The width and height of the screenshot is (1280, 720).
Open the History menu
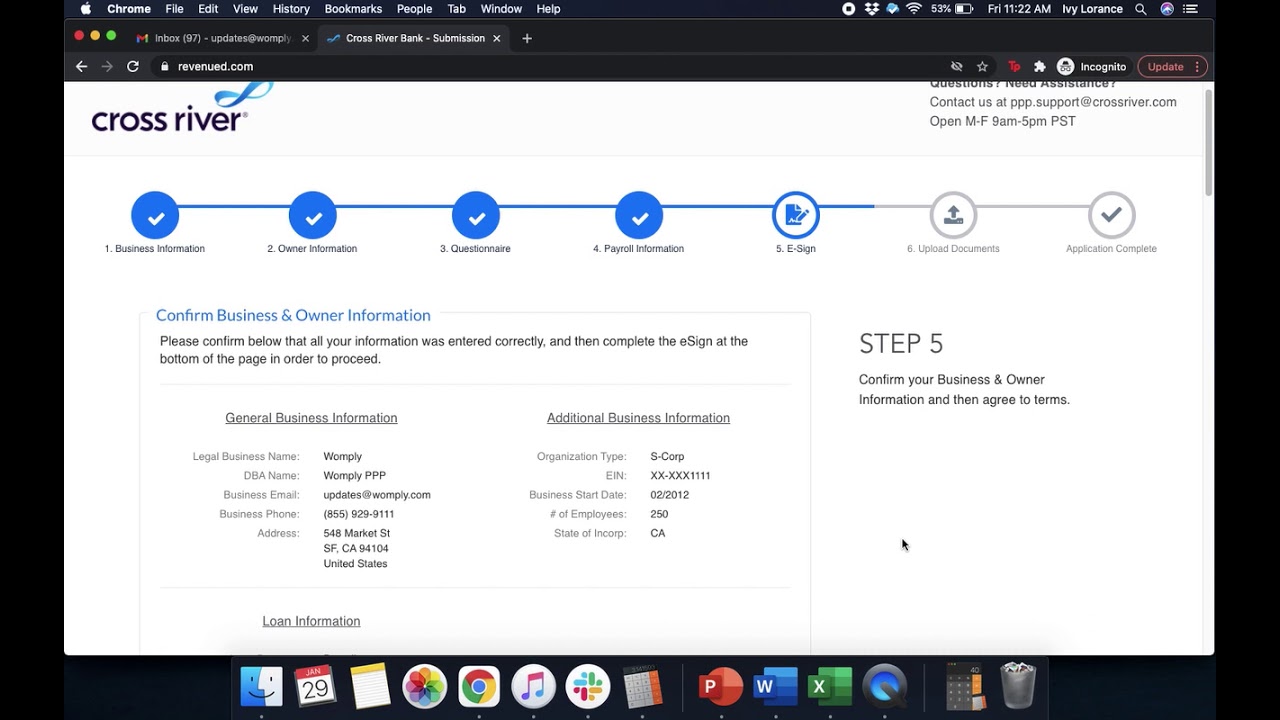(291, 9)
